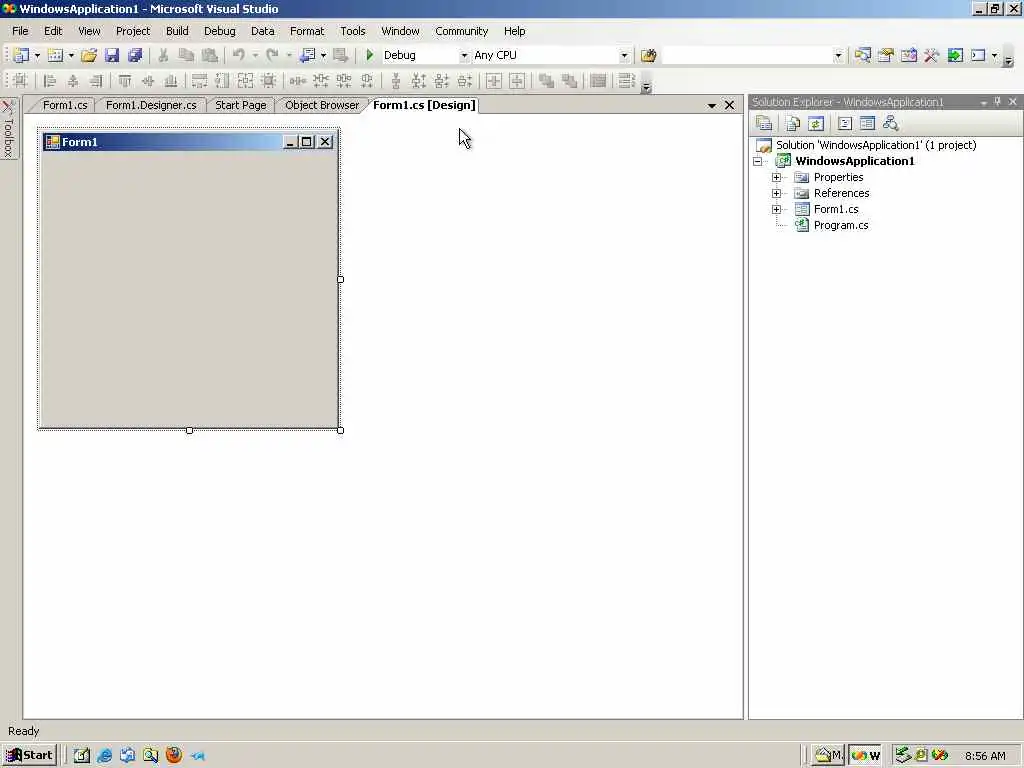The height and width of the screenshot is (768, 1024).
Task: Select the Solution 'WindowsApplication1' root node
Action: (x=876, y=145)
